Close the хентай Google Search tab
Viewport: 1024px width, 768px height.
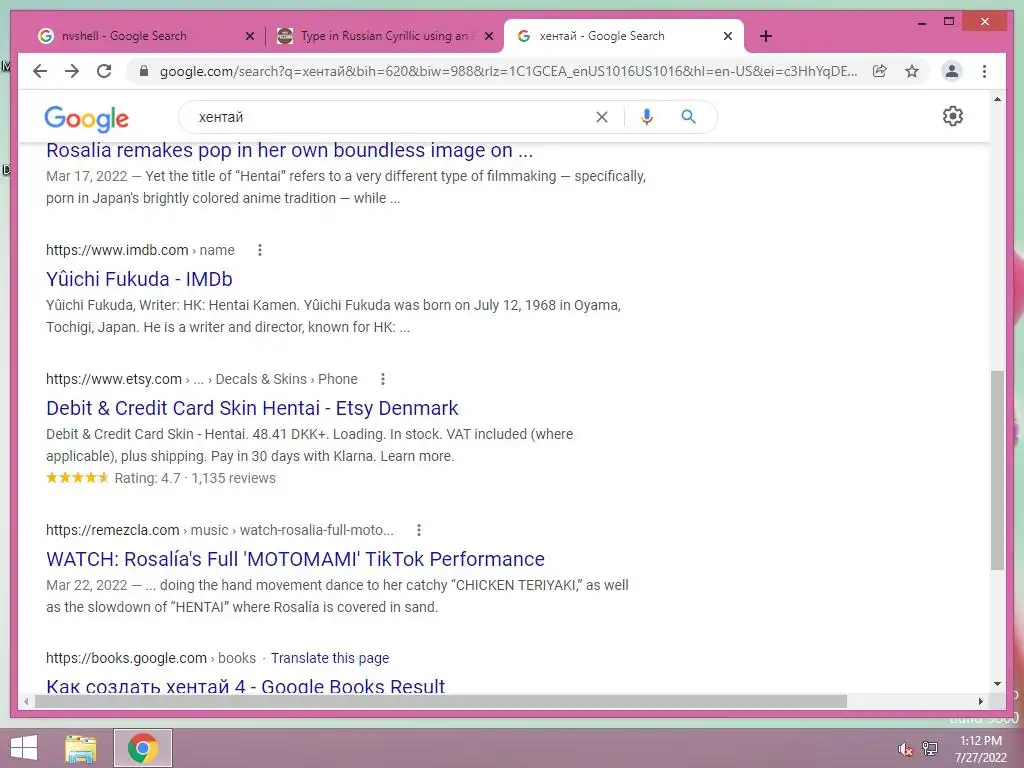click(728, 36)
